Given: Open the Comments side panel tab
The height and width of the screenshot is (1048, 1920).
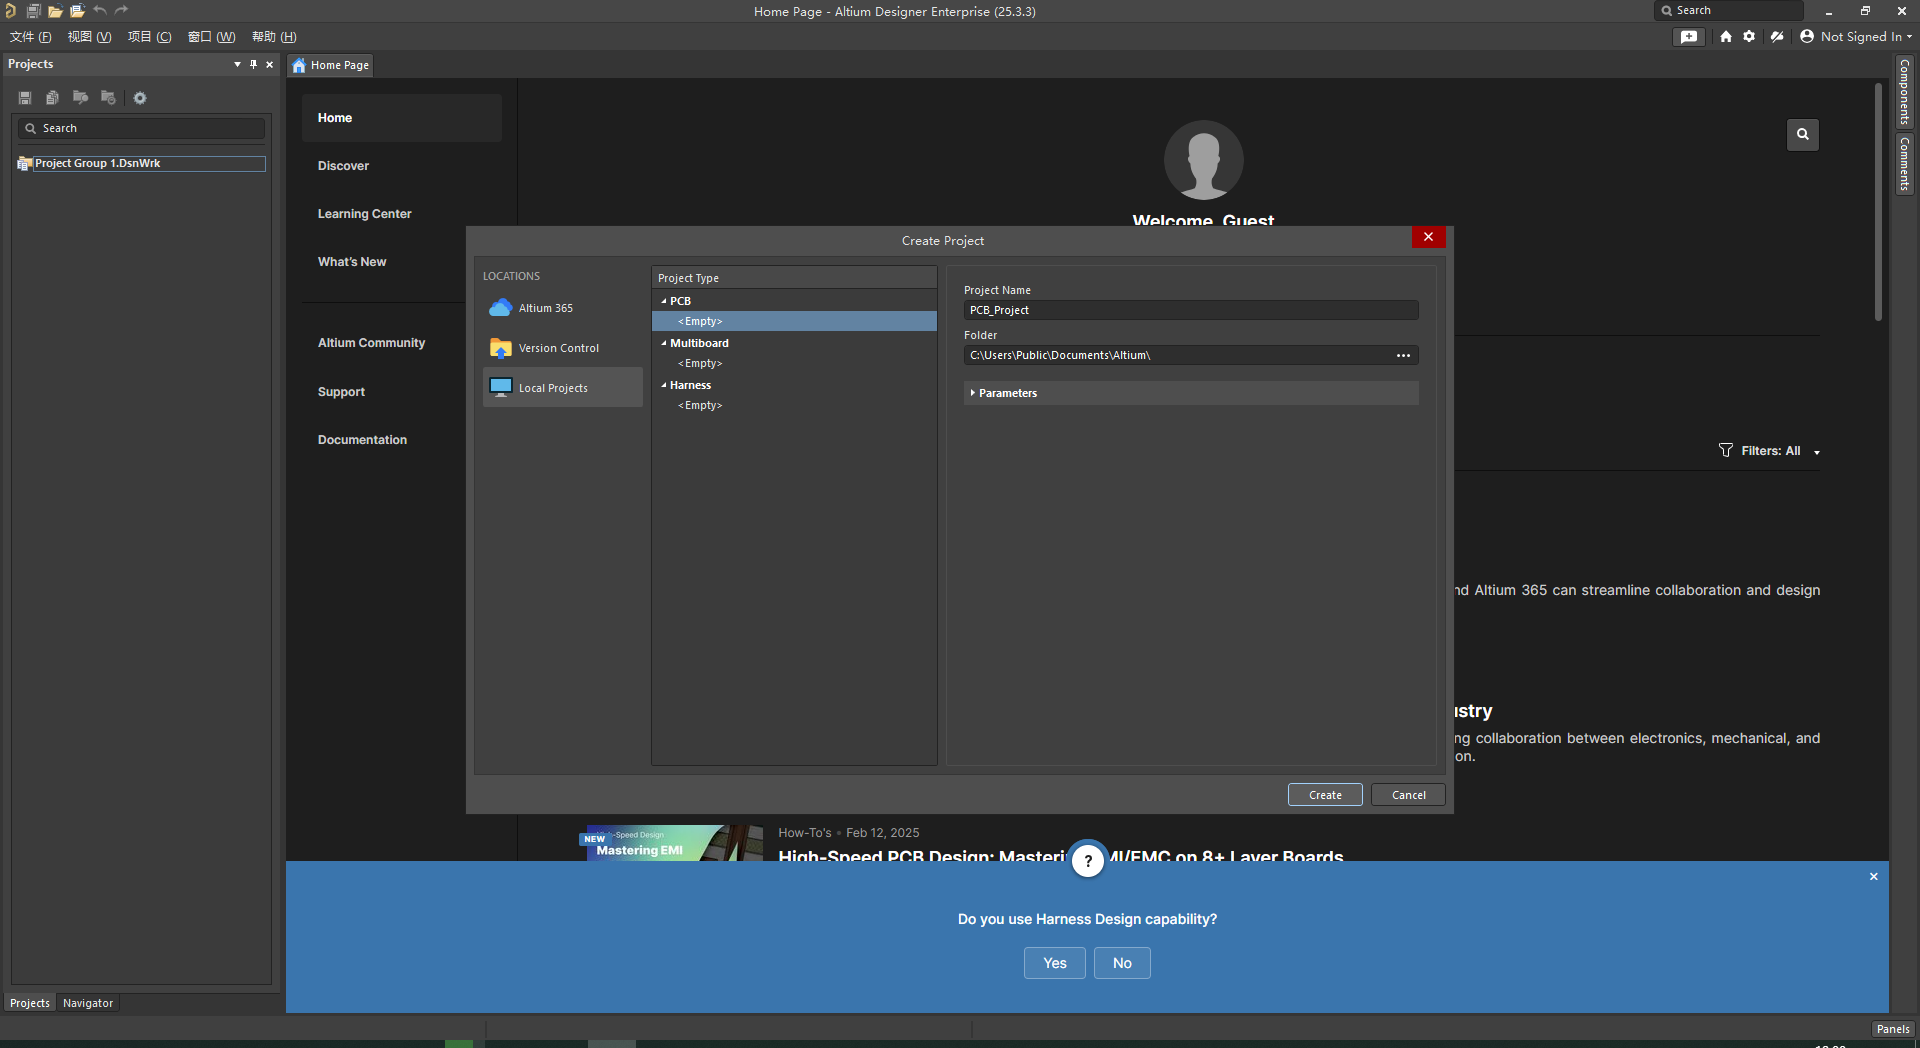Looking at the screenshot, I should coord(1905,164).
